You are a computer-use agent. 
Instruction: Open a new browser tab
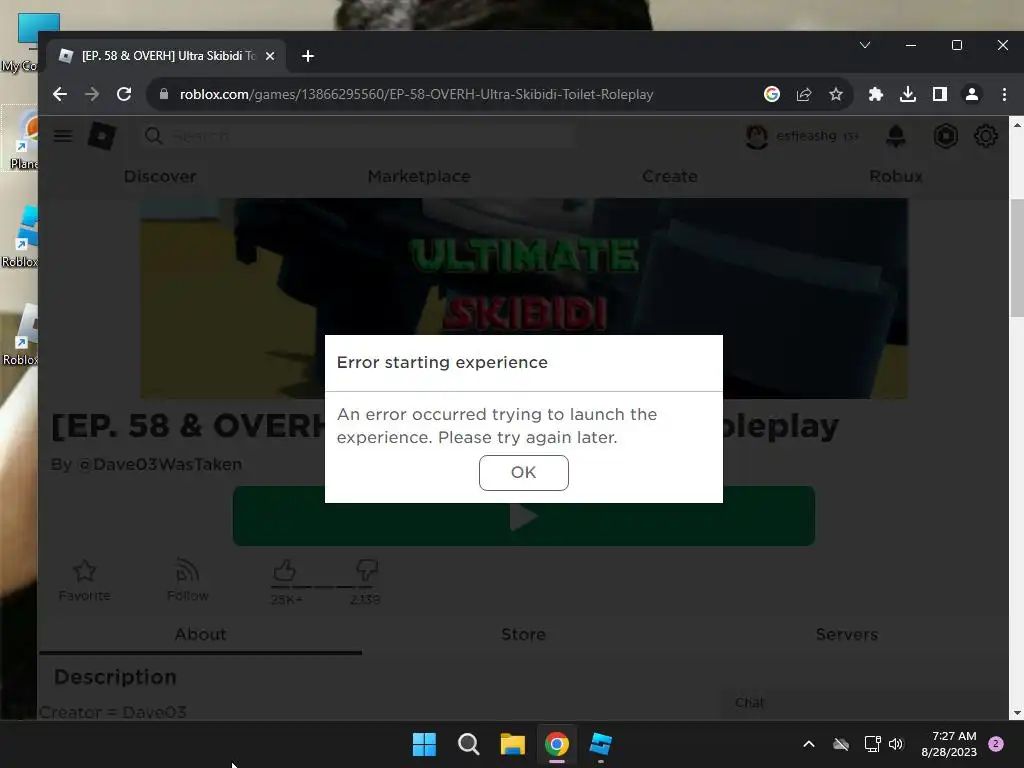(308, 56)
